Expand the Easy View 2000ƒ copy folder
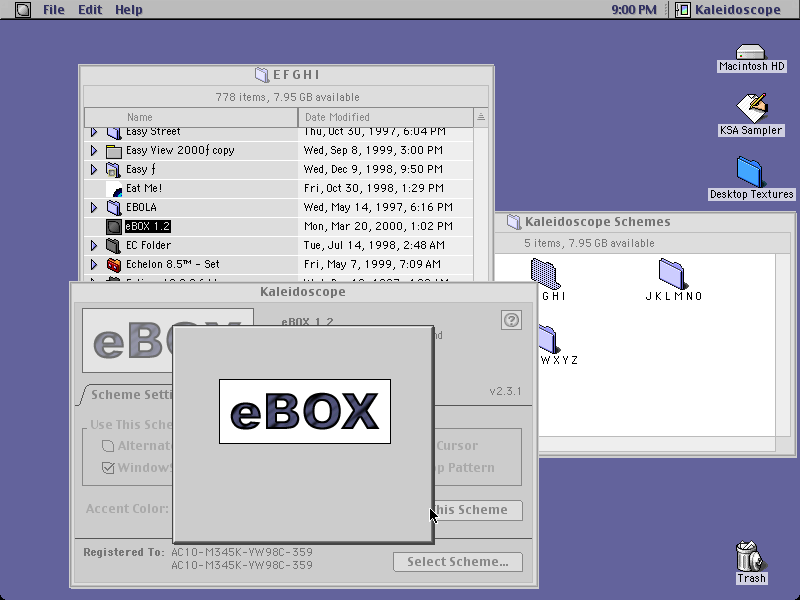The height and width of the screenshot is (600, 800). pos(94,151)
